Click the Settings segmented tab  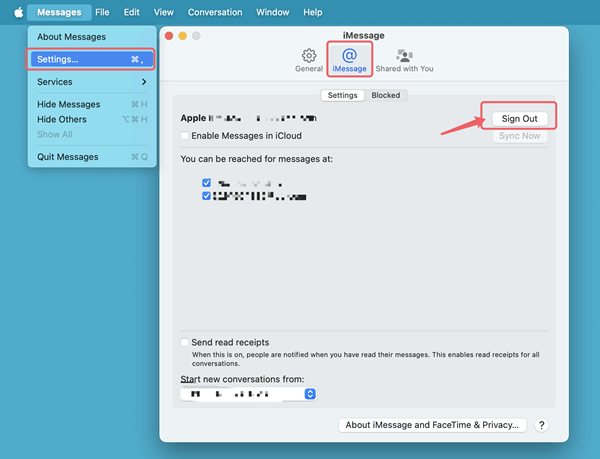pyautogui.click(x=343, y=96)
